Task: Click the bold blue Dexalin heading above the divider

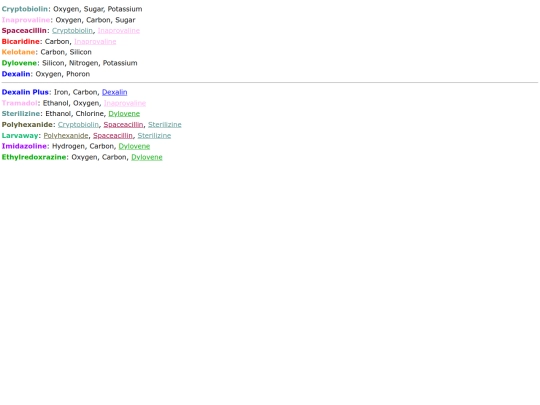Action: point(16,74)
